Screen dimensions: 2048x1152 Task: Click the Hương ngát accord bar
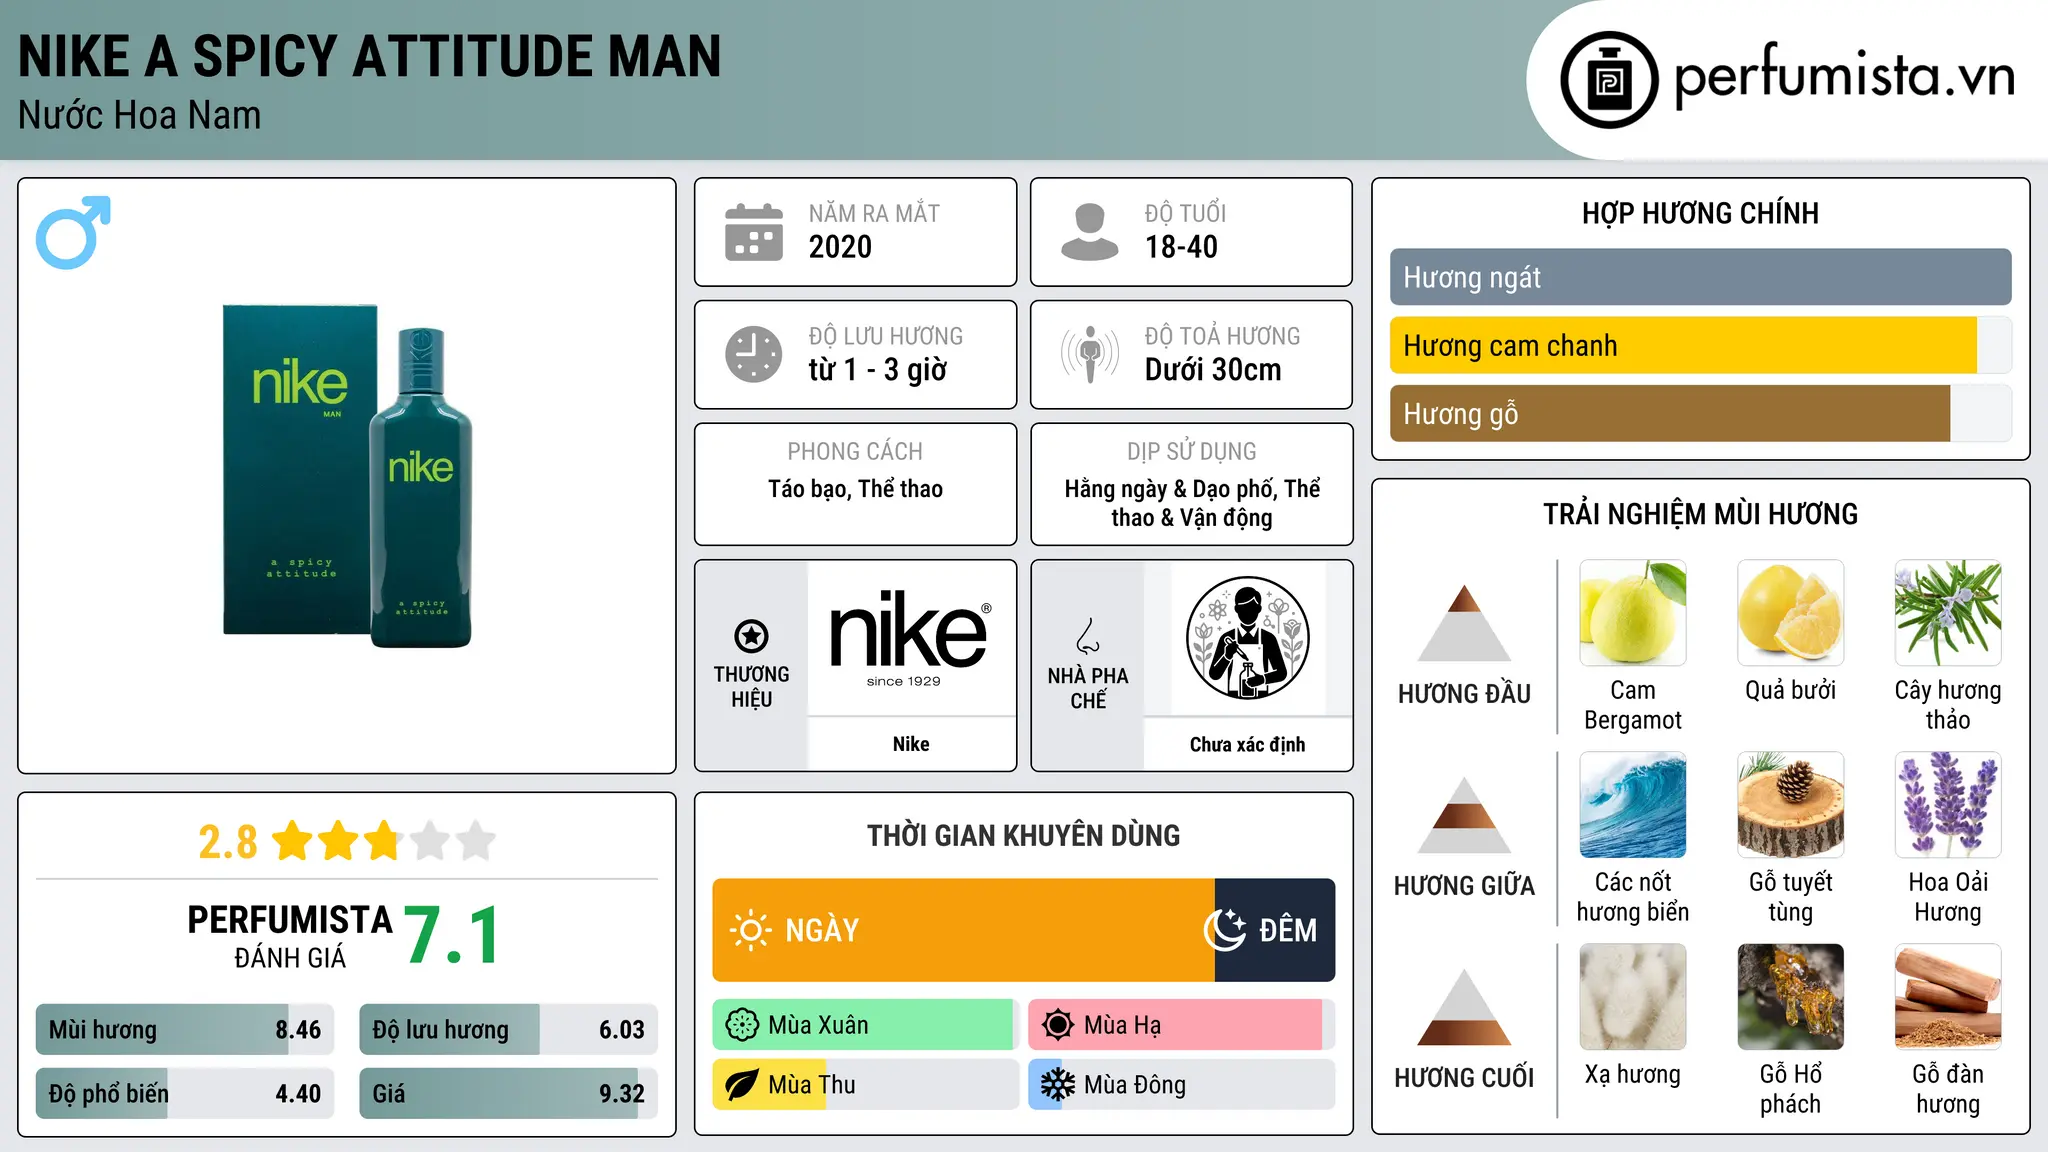[1700, 277]
